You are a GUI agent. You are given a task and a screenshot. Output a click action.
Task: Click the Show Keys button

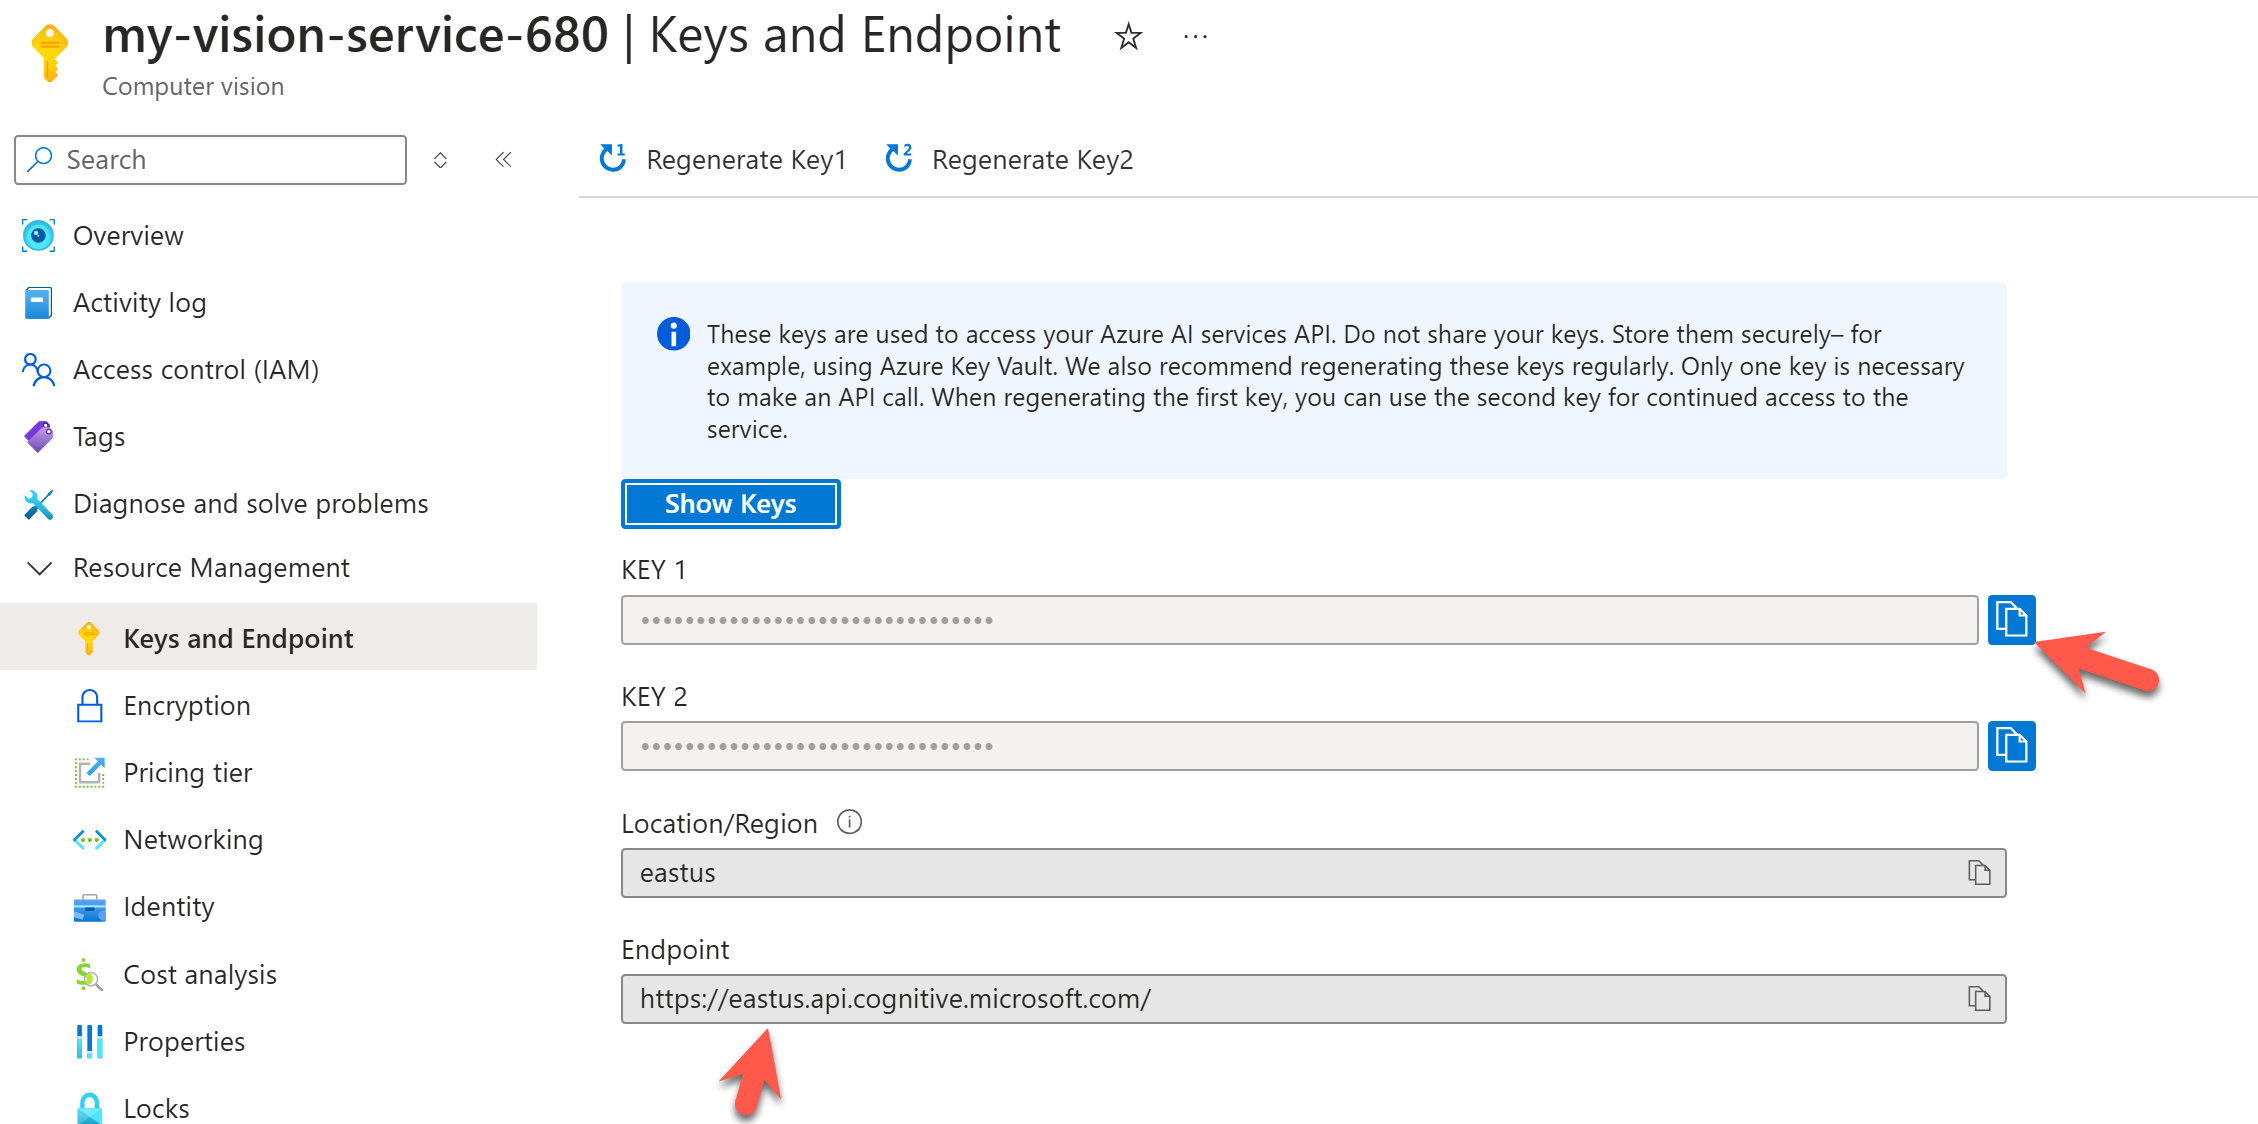730,504
